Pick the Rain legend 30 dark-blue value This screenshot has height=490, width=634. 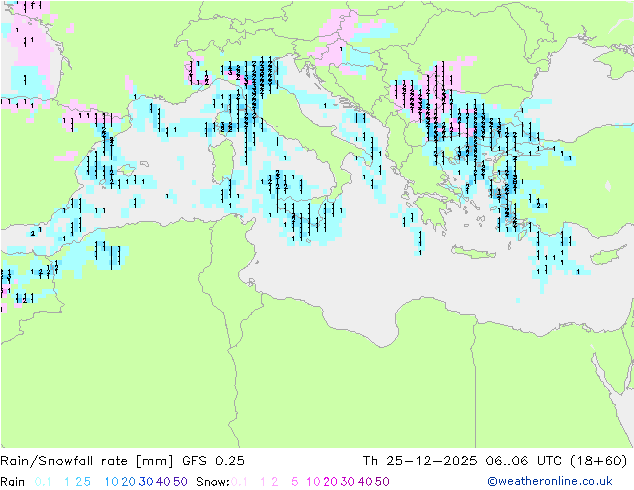[146, 482]
